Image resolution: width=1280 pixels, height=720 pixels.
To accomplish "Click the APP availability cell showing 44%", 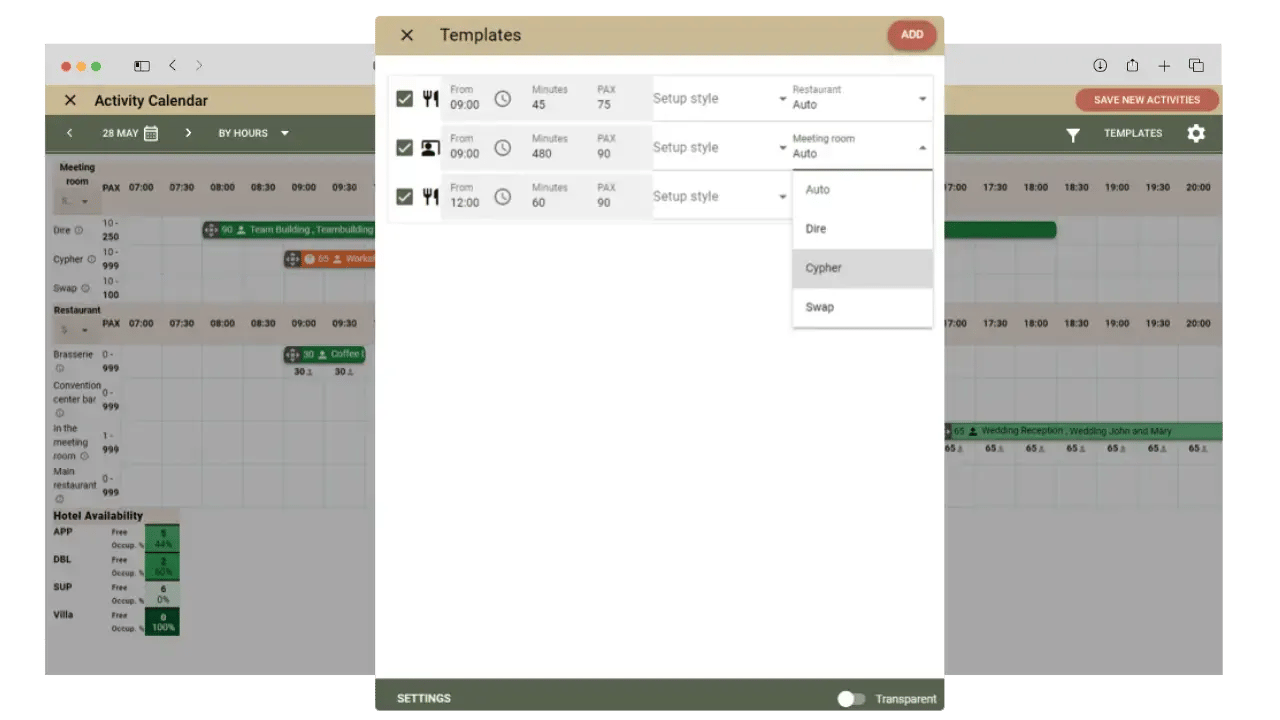I will pyautogui.click(x=162, y=538).
